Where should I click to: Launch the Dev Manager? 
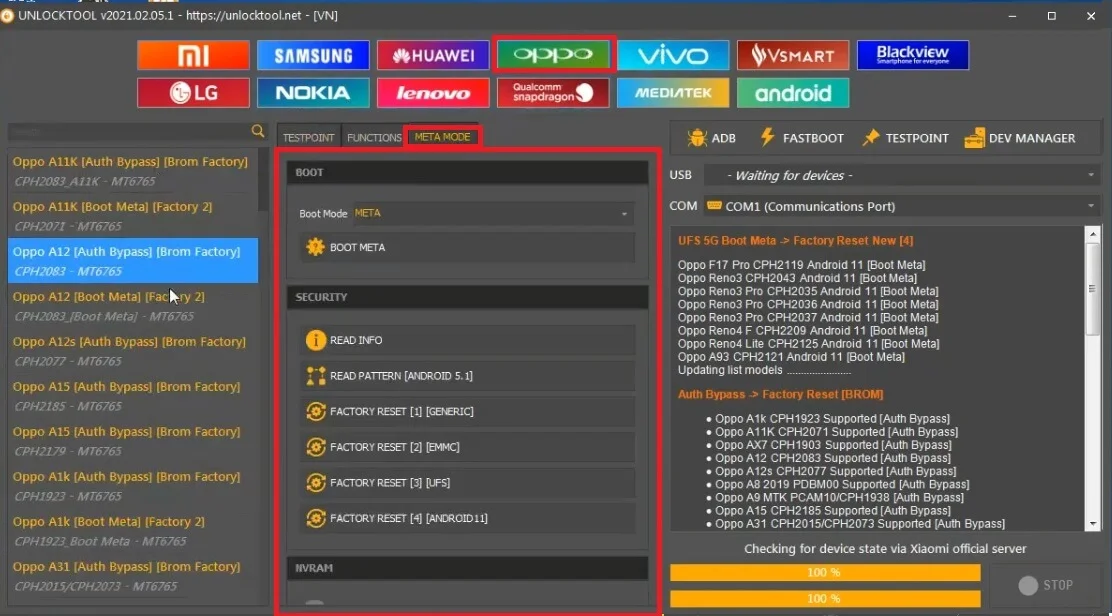click(x=1020, y=138)
